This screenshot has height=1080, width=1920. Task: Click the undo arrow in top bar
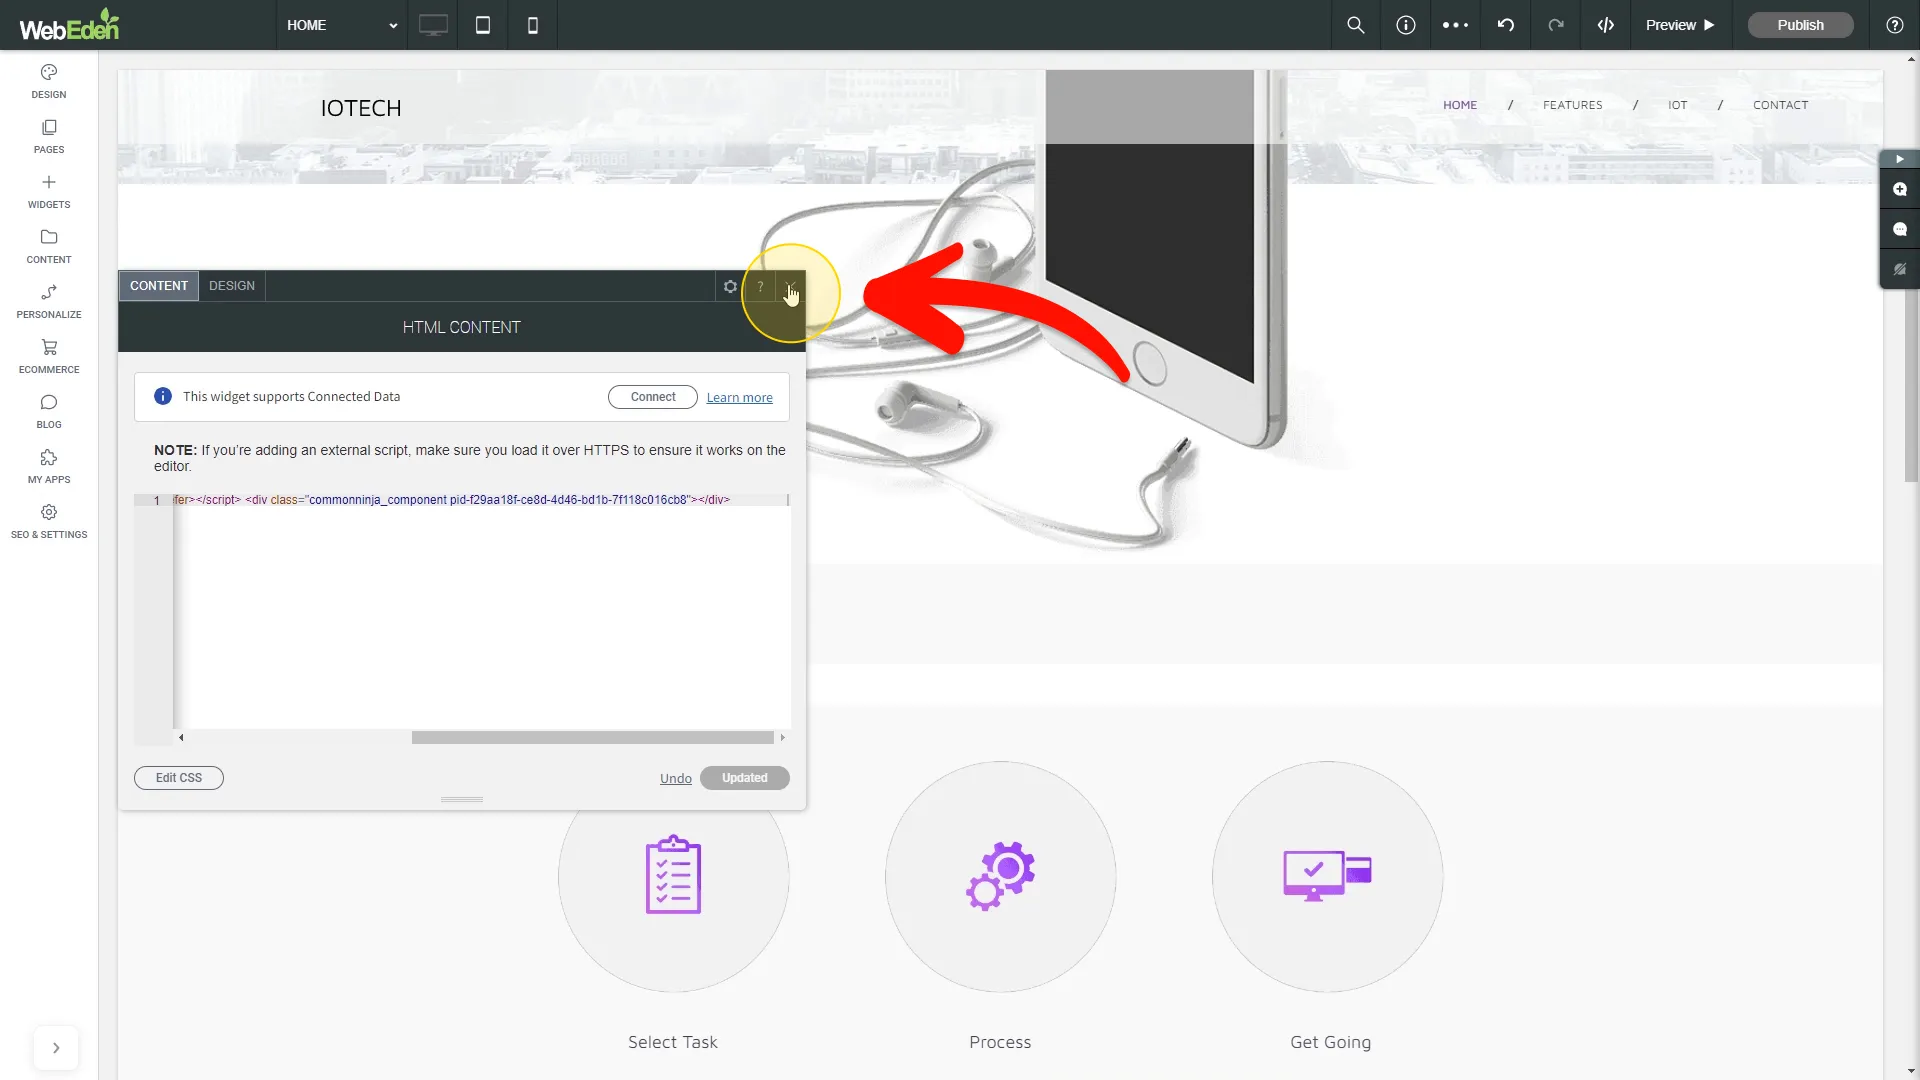tap(1506, 25)
